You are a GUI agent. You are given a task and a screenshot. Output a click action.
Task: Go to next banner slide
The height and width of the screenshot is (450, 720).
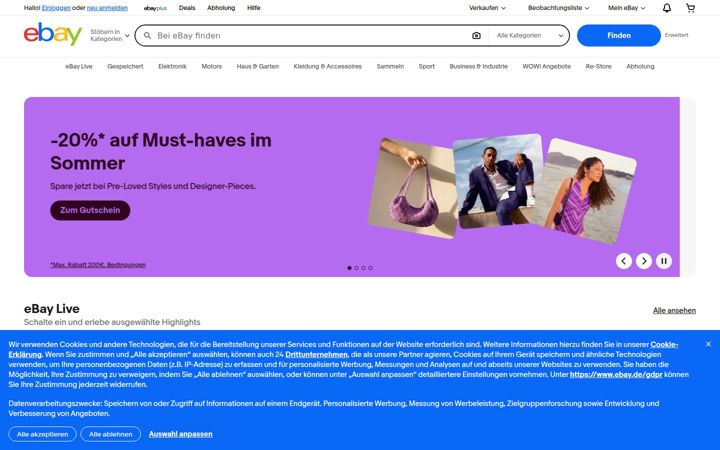click(x=644, y=261)
